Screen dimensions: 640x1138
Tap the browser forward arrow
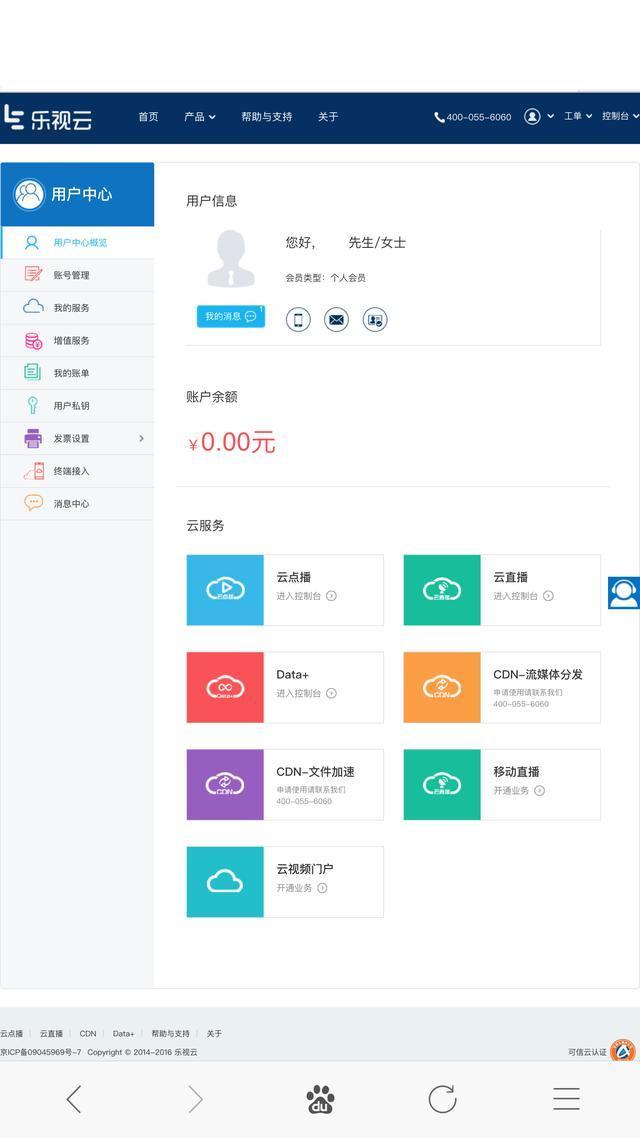click(195, 1100)
